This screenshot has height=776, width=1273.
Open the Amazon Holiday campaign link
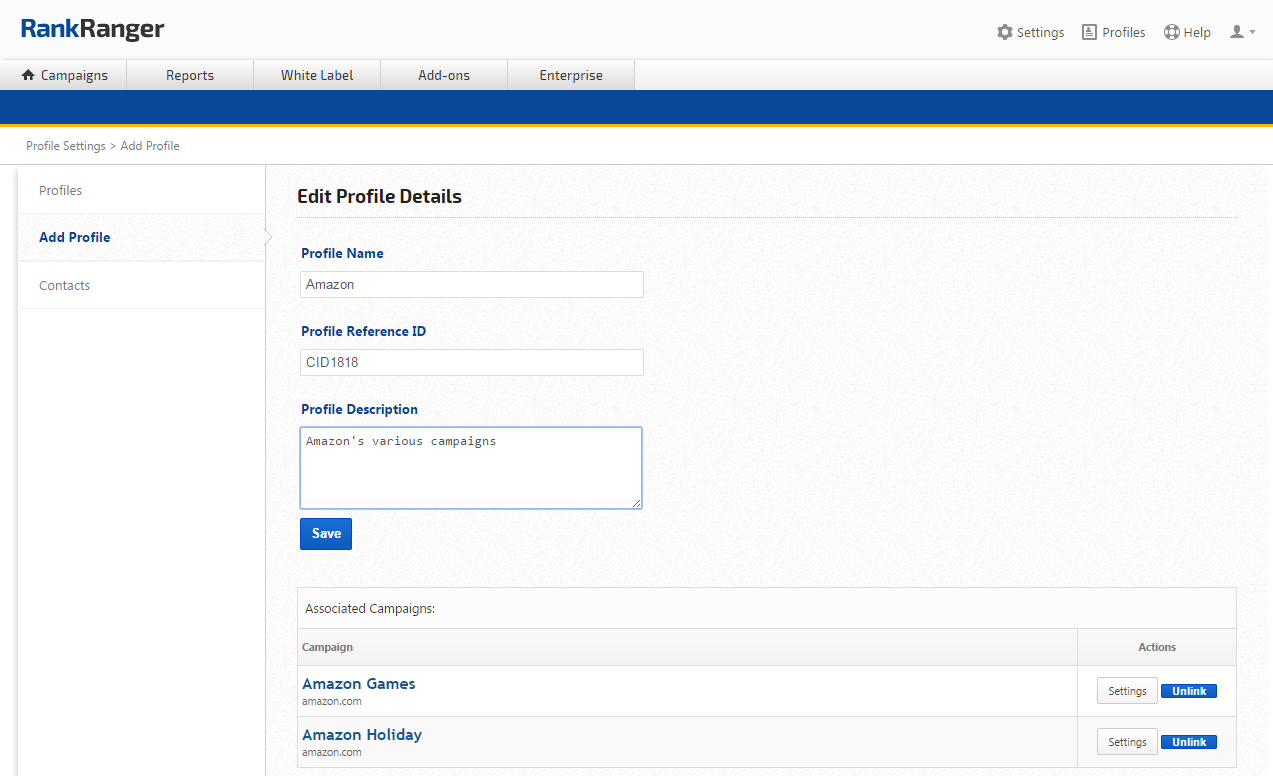tap(362, 734)
